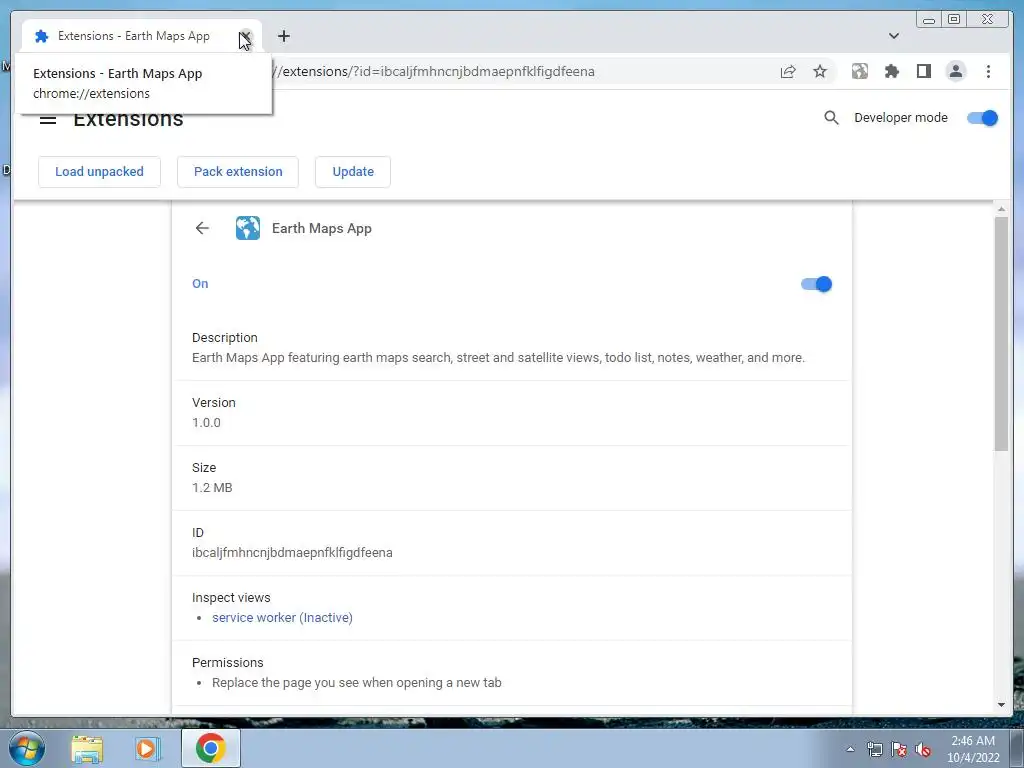Click the size value 1.2 MB
1024x768 pixels.
[212, 487]
